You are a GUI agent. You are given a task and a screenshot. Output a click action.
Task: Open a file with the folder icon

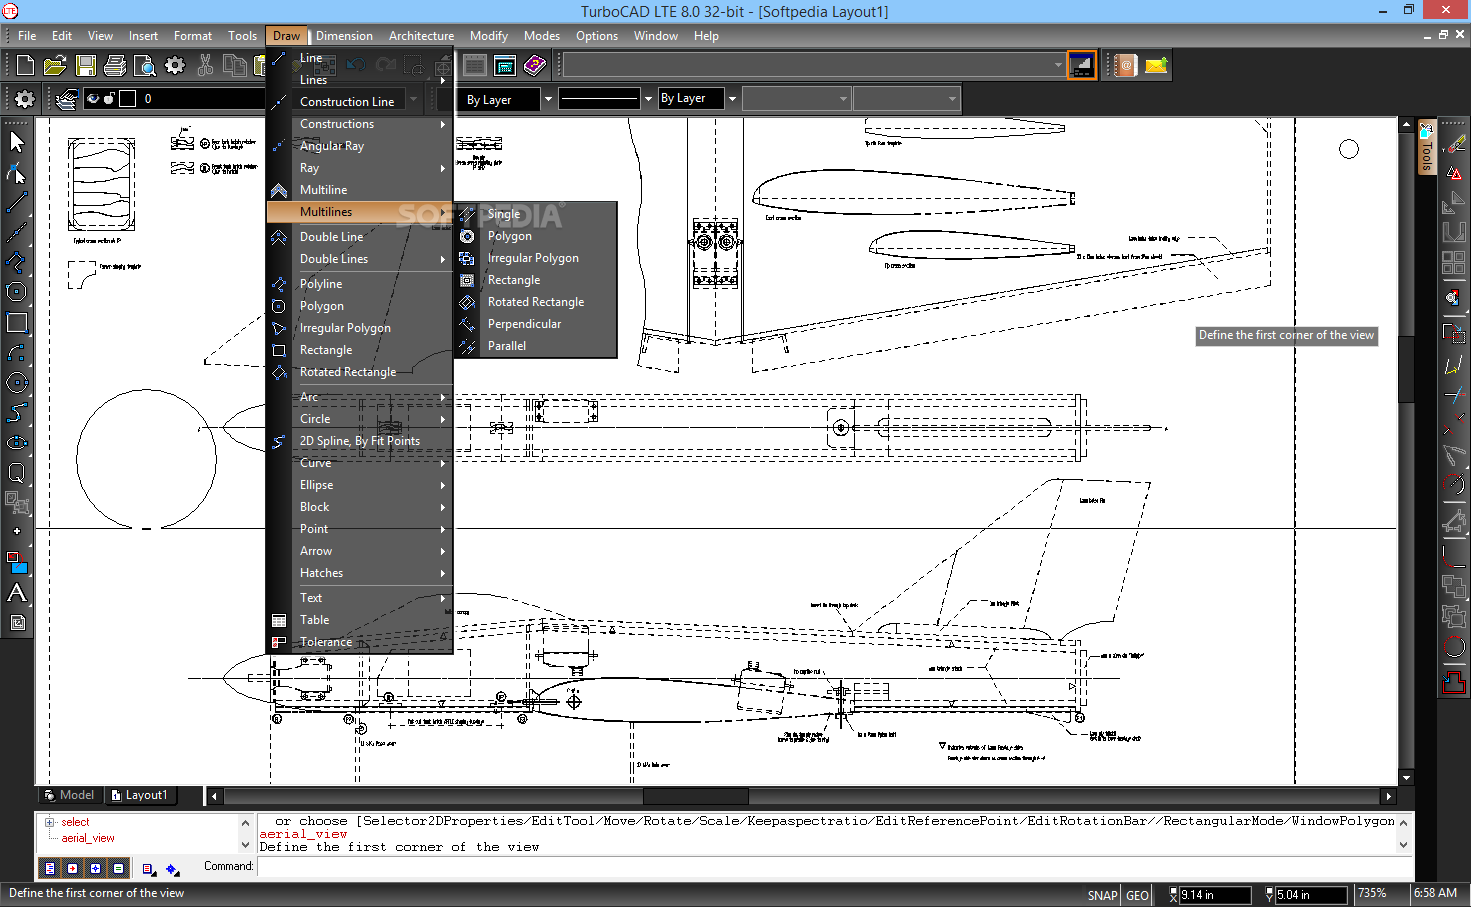(55, 66)
